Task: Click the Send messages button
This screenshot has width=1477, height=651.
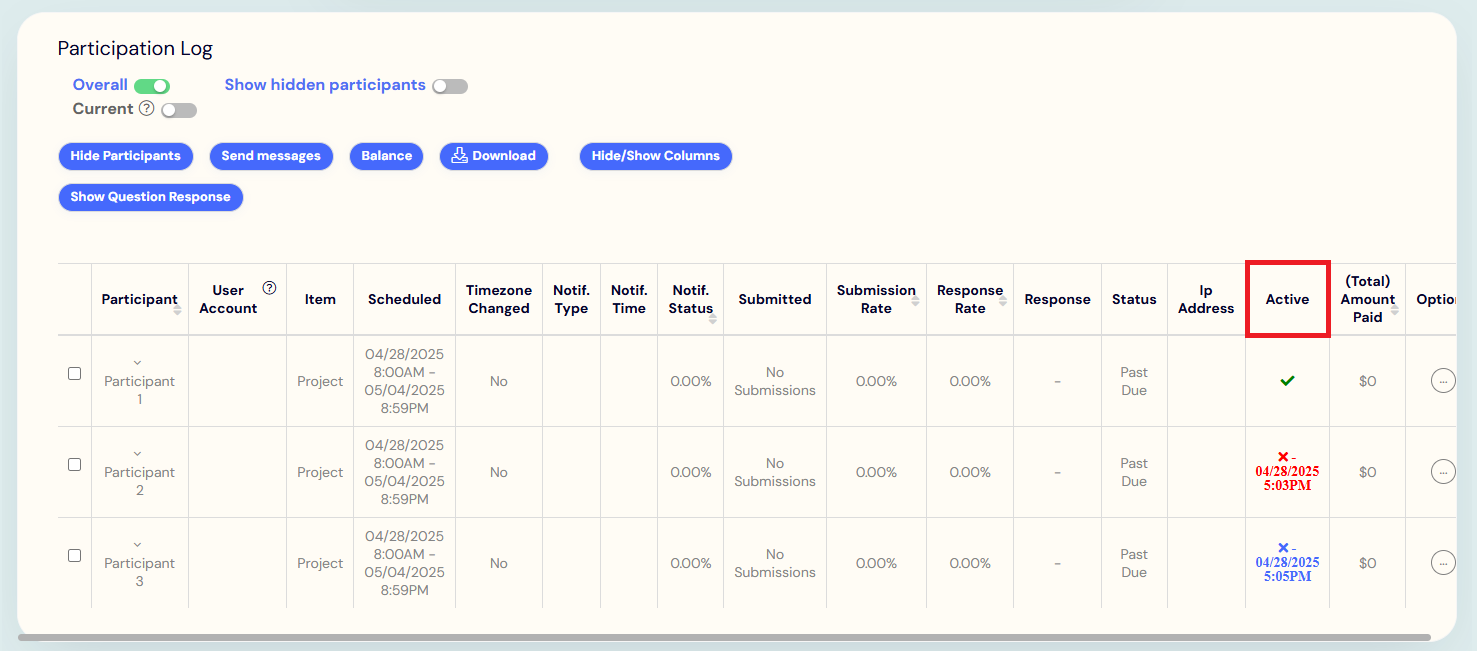Action: [271, 156]
